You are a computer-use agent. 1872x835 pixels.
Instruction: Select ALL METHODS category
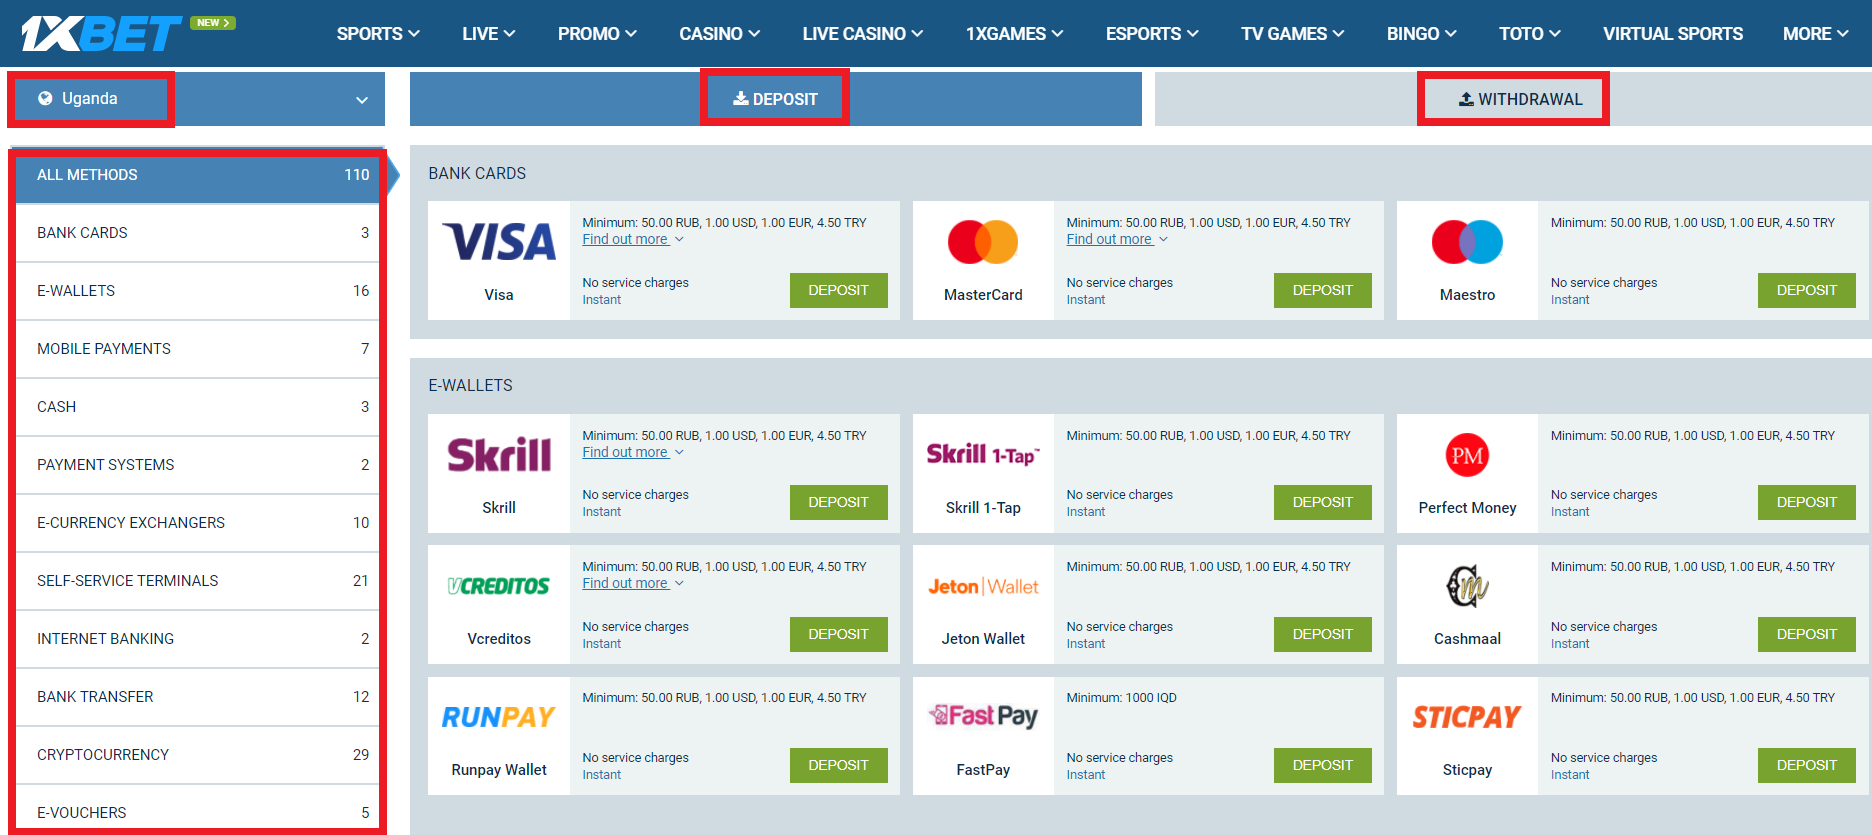[198, 175]
